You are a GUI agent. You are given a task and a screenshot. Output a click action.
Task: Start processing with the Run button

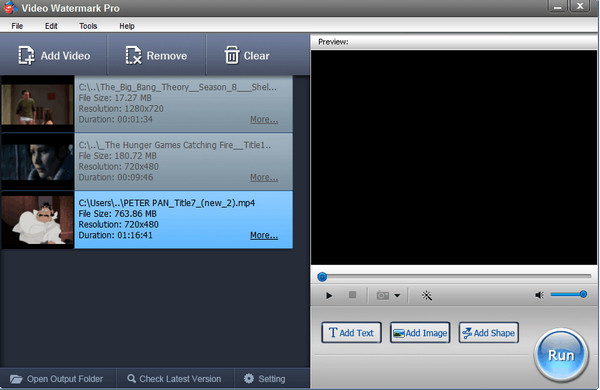click(561, 355)
